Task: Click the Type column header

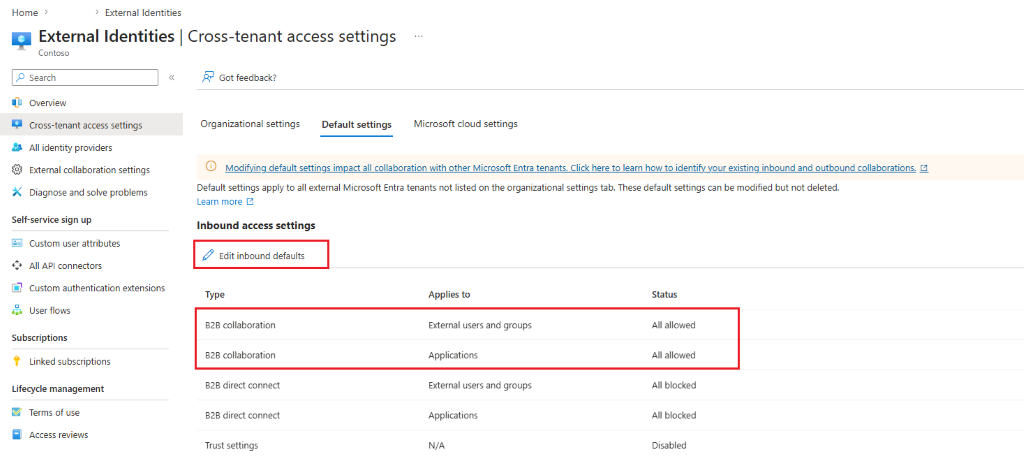Action: coord(215,294)
